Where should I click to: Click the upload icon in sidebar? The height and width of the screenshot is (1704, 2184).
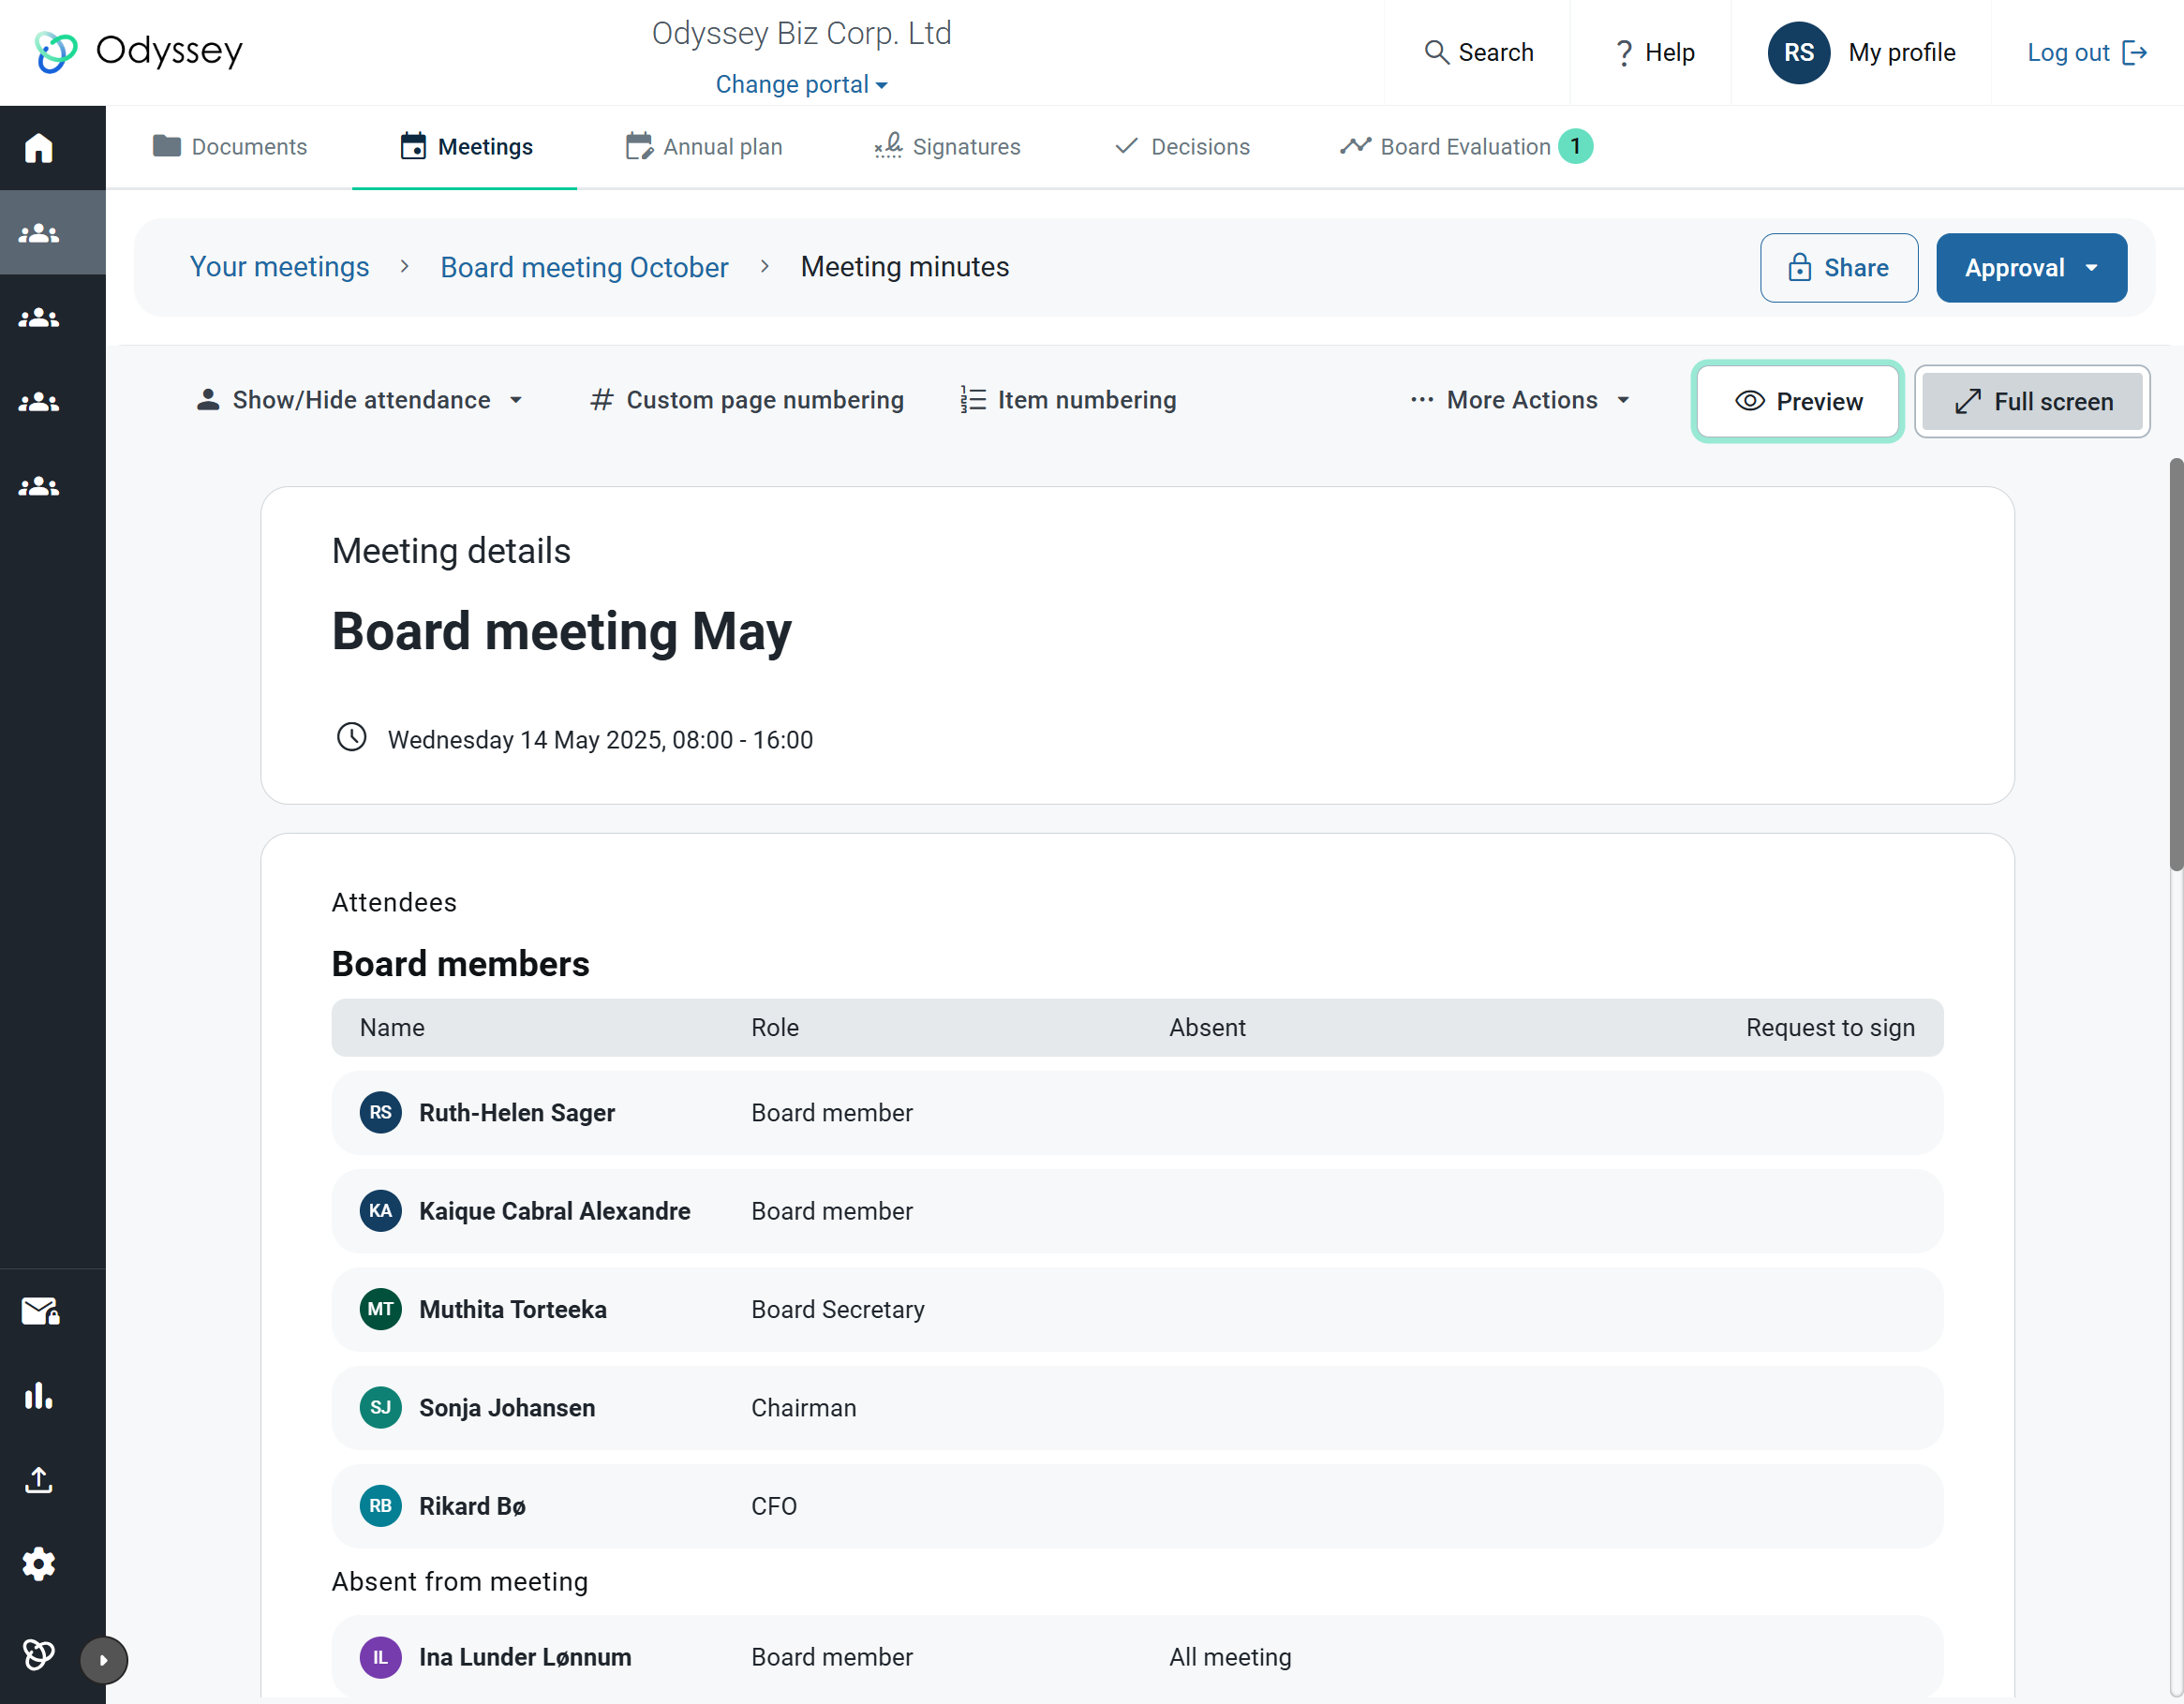(39, 1480)
